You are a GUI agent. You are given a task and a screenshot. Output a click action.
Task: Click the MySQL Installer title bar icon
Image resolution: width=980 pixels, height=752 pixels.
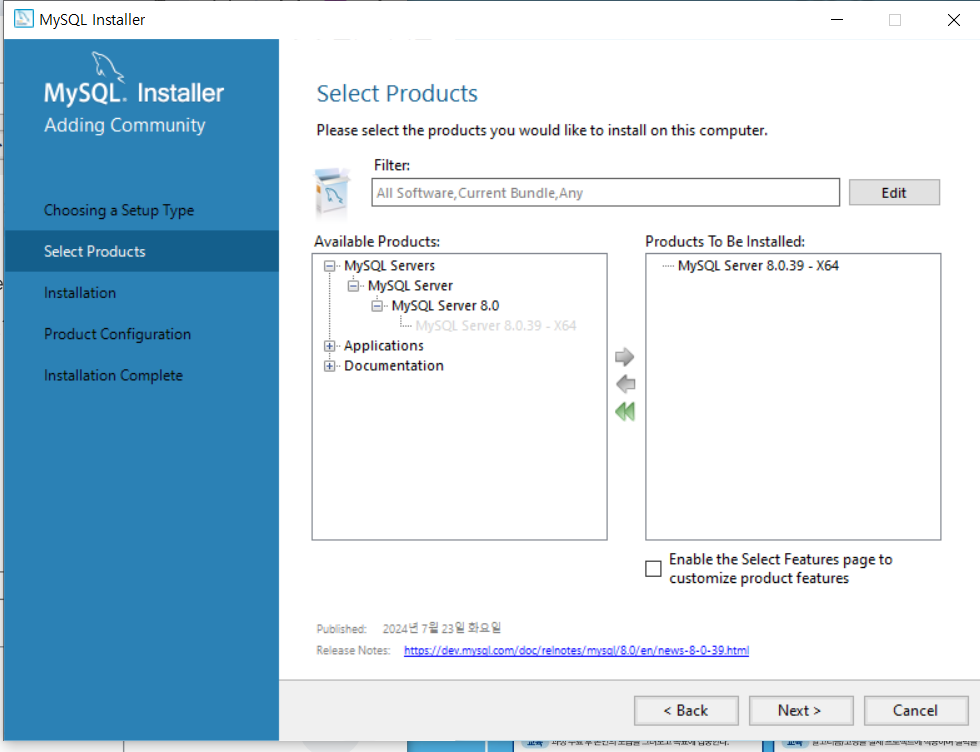tap(24, 19)
